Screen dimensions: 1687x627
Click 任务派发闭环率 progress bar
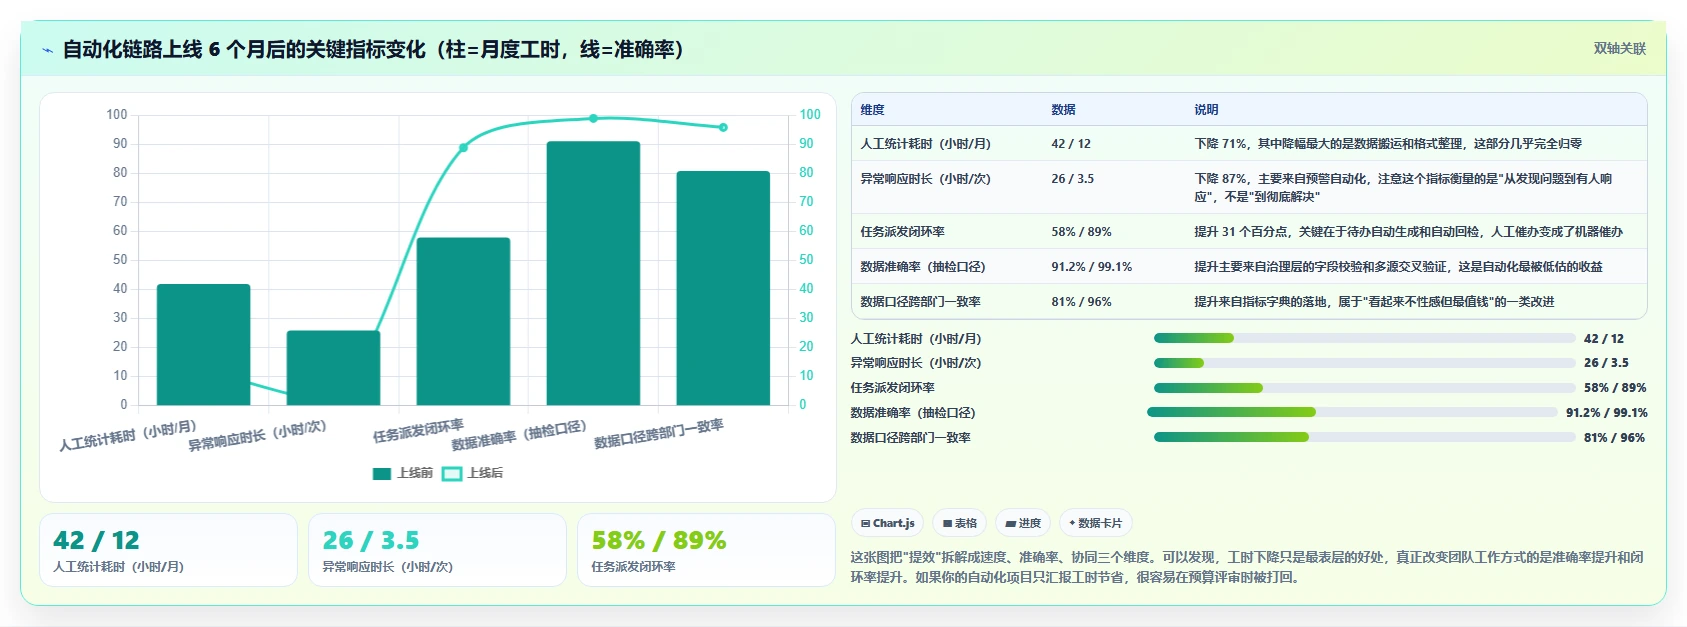coord(1364,388)
